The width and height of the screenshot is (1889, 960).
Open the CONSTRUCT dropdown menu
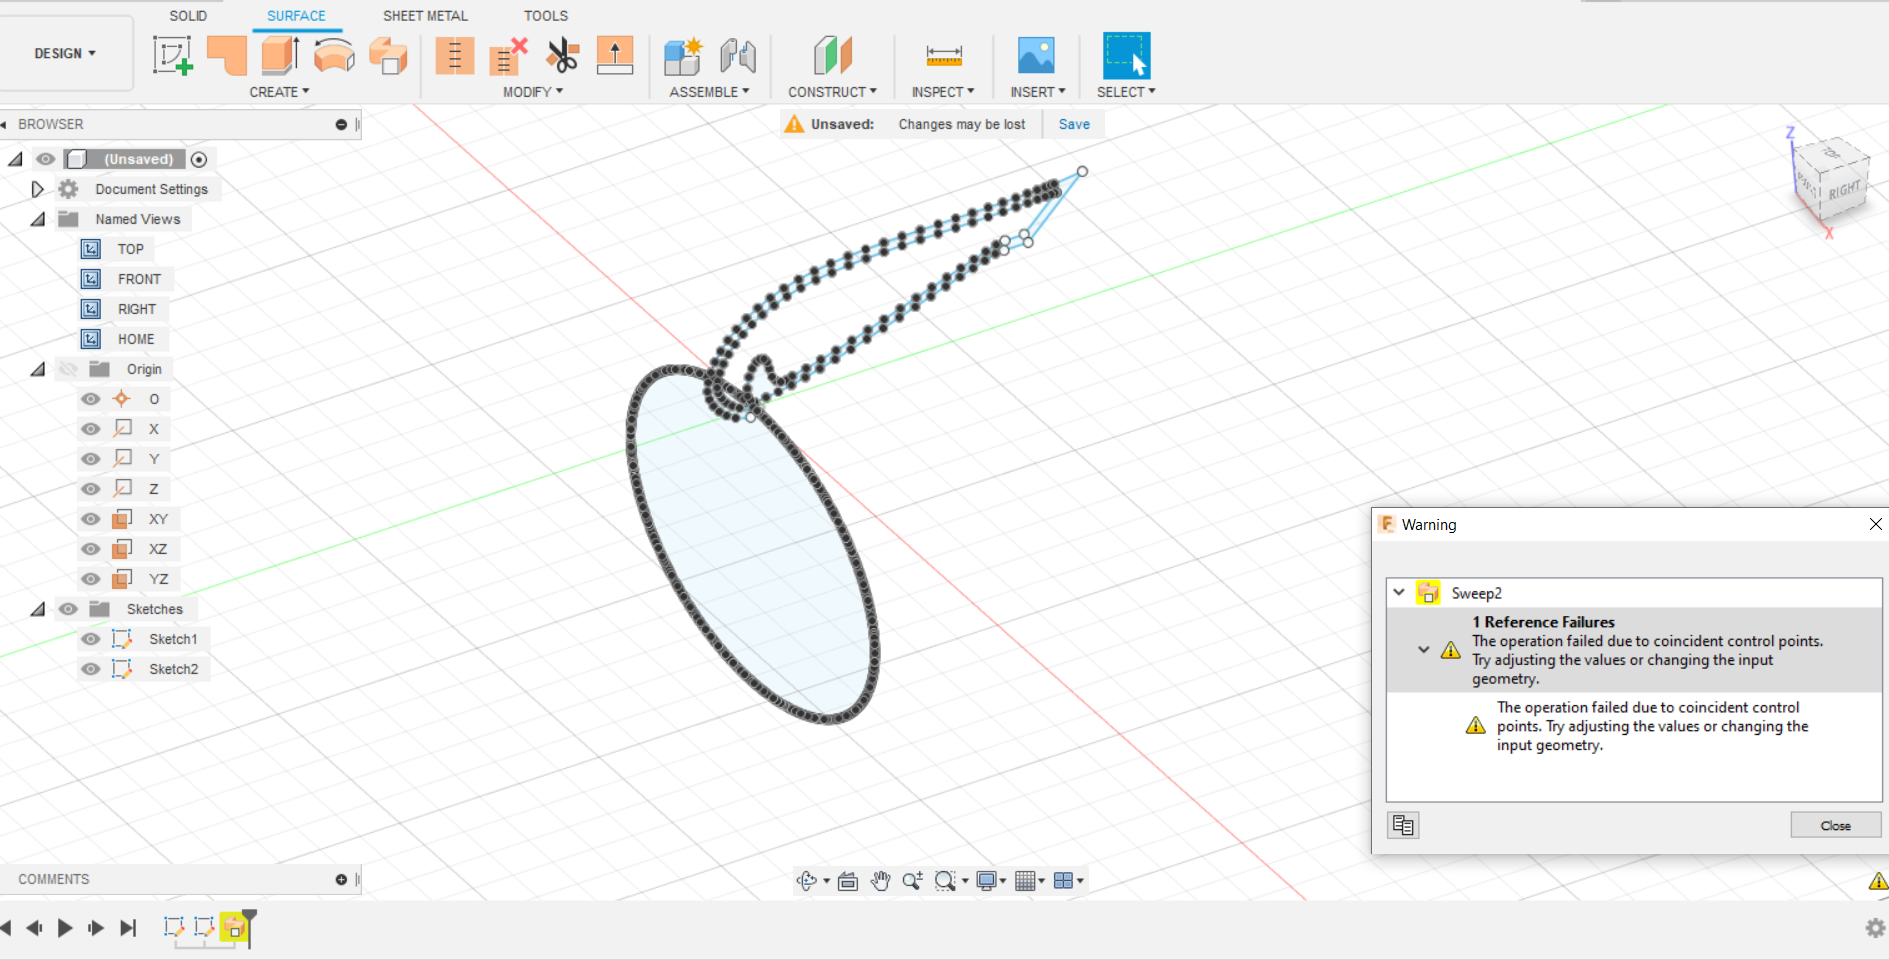(x=832, y=92)
